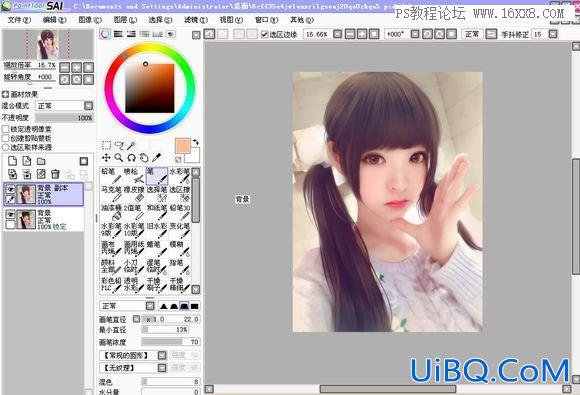Create a new layer with the blank-page icon
Viewport: 580px width, 395px height.
[13, 161]
